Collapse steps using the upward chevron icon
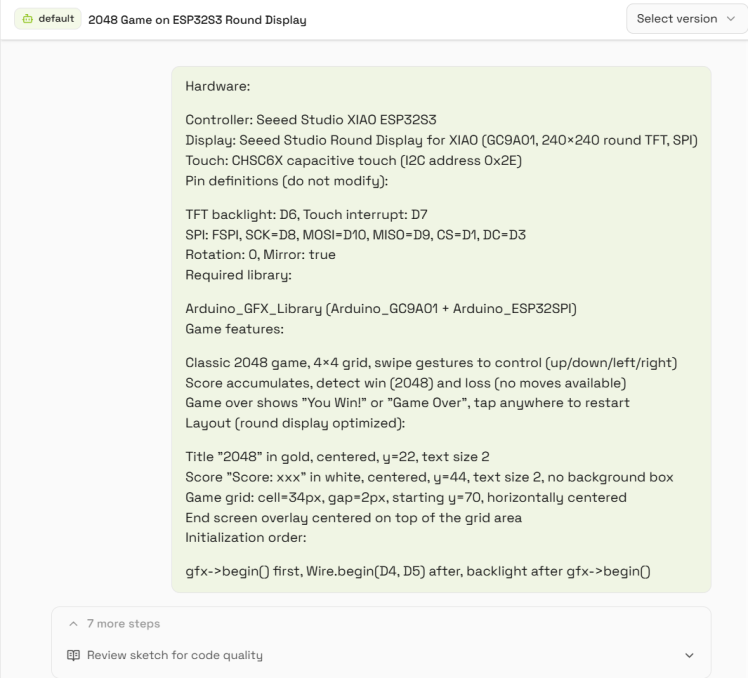This screenshot has height=678, width=748. [x=73, y=624]
